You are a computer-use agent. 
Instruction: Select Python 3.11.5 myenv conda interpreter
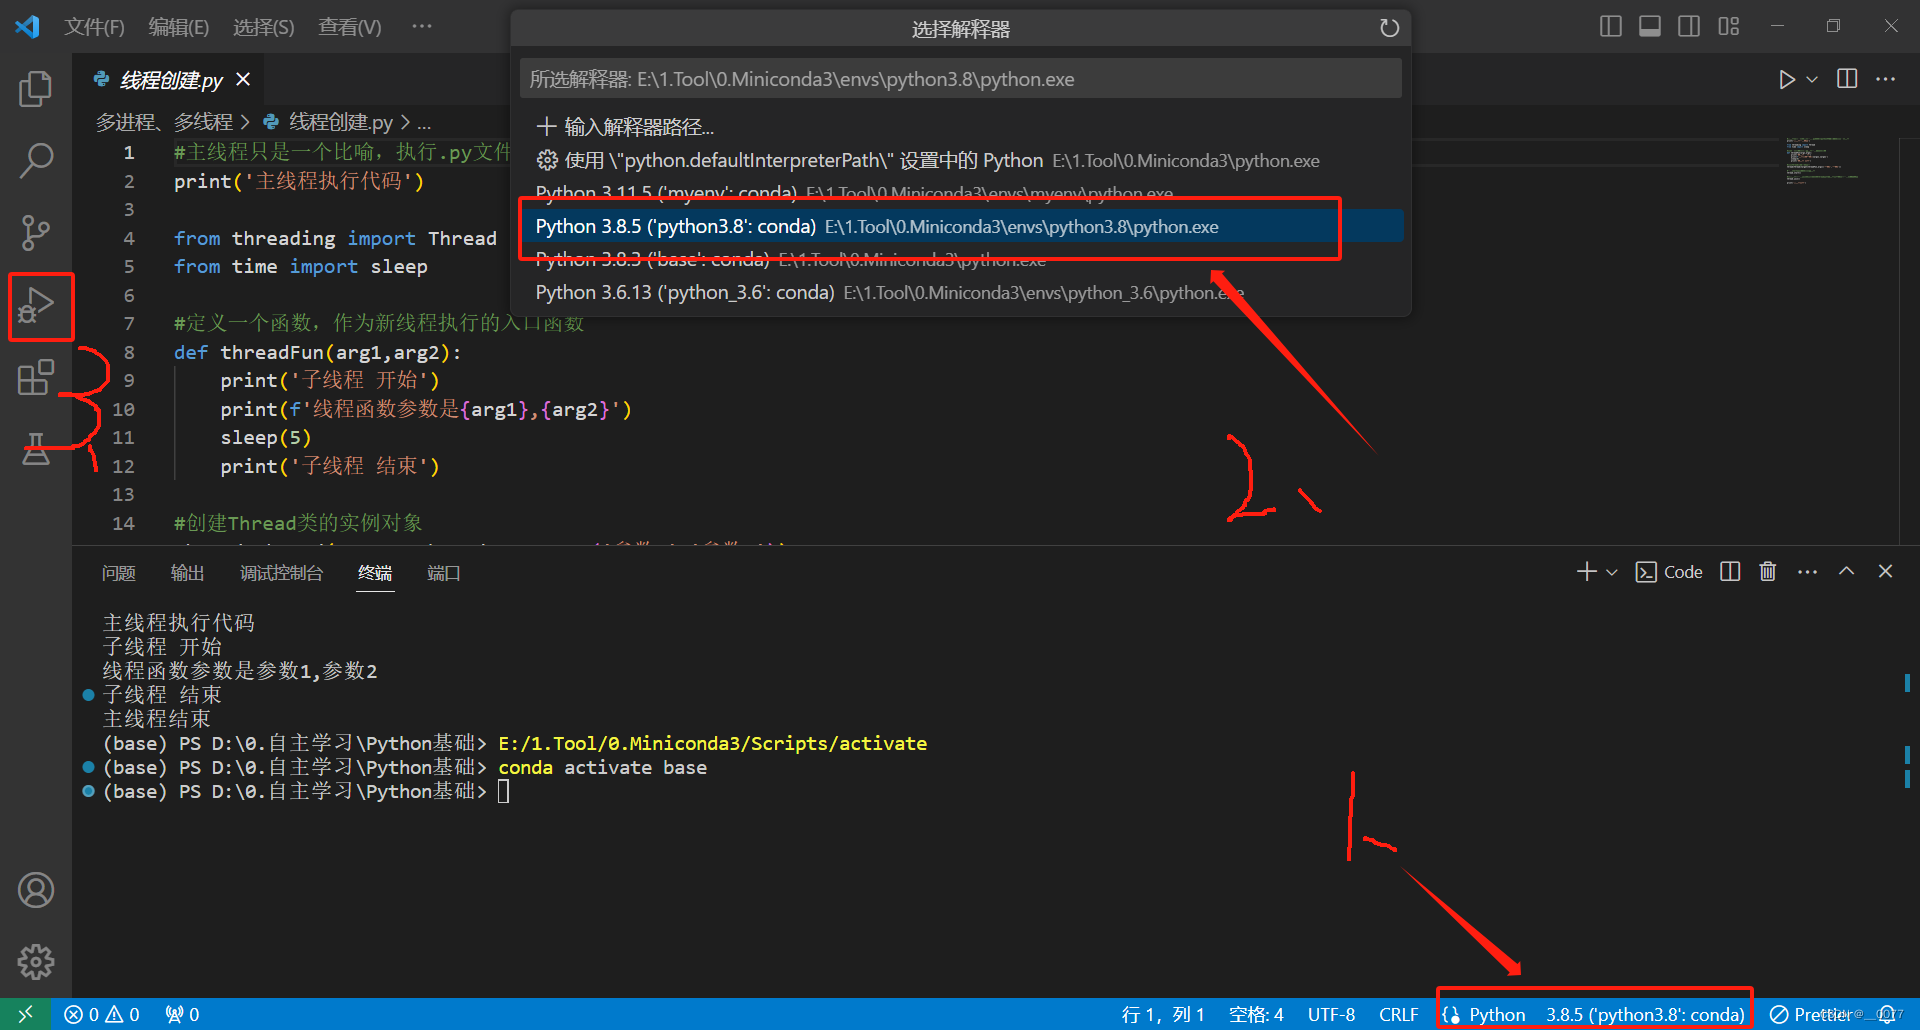point(960,193)
